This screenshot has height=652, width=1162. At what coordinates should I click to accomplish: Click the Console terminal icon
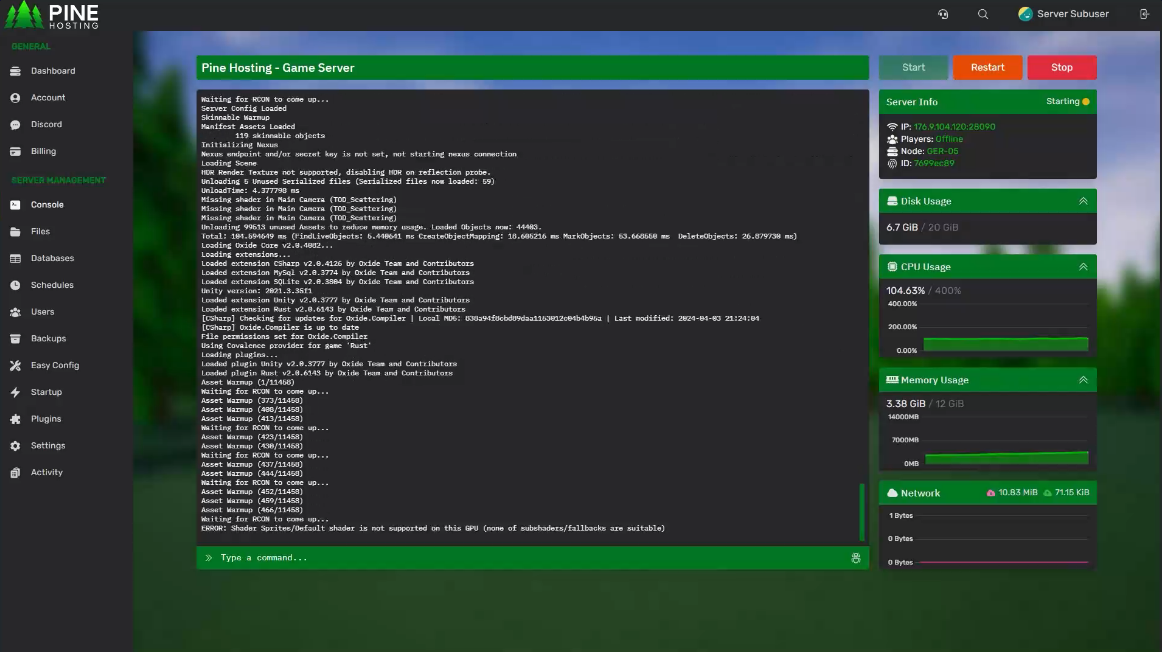click(x=15, y=204)
